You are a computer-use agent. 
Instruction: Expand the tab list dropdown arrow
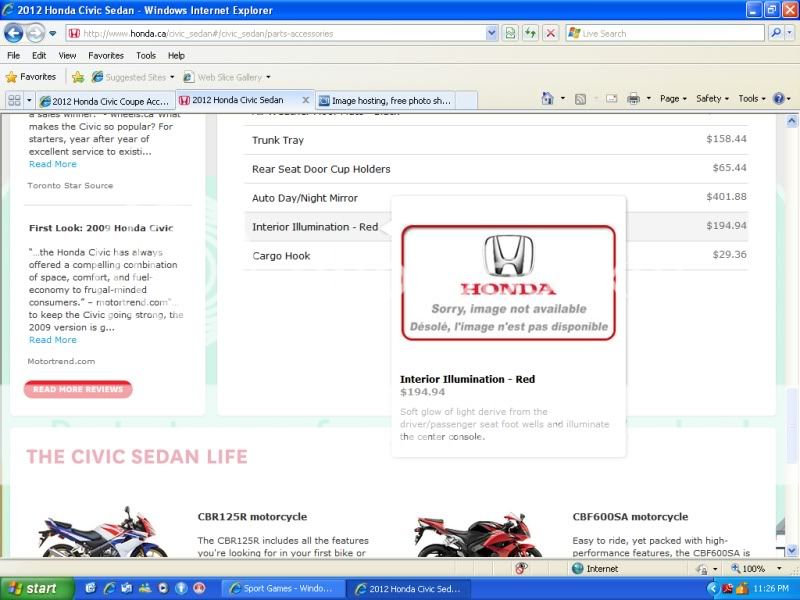[x=29, y=101]
